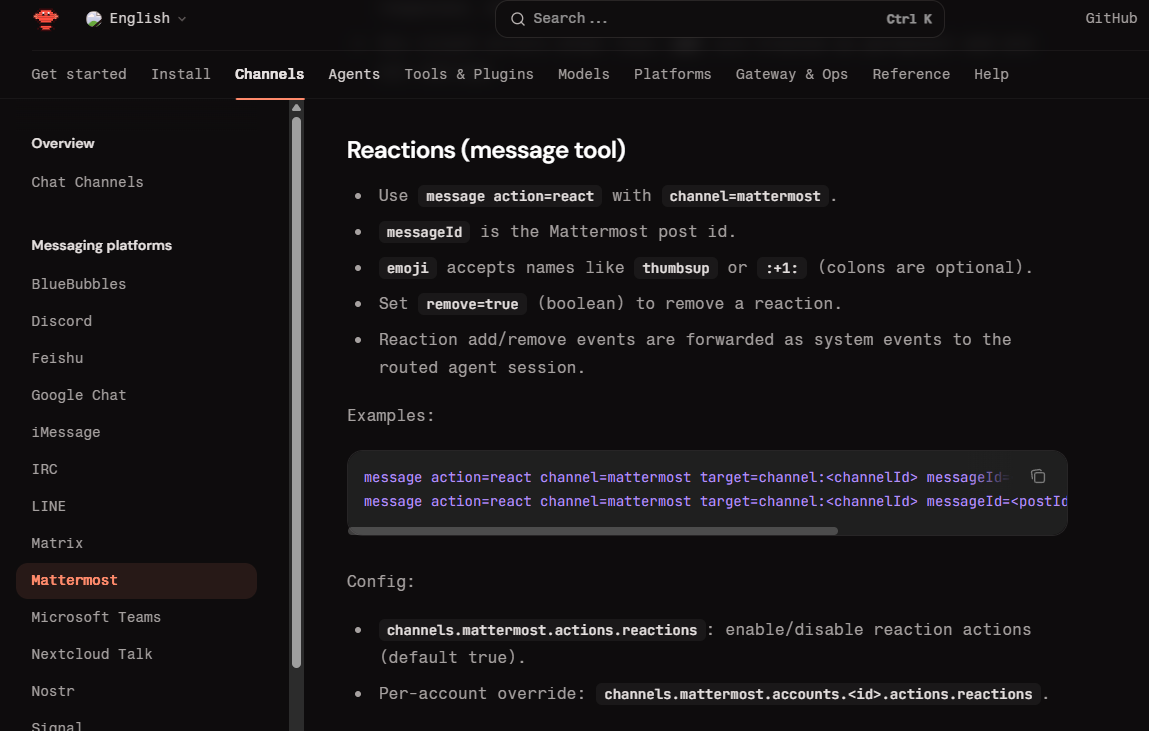Open the Install tab

point(181,74)
